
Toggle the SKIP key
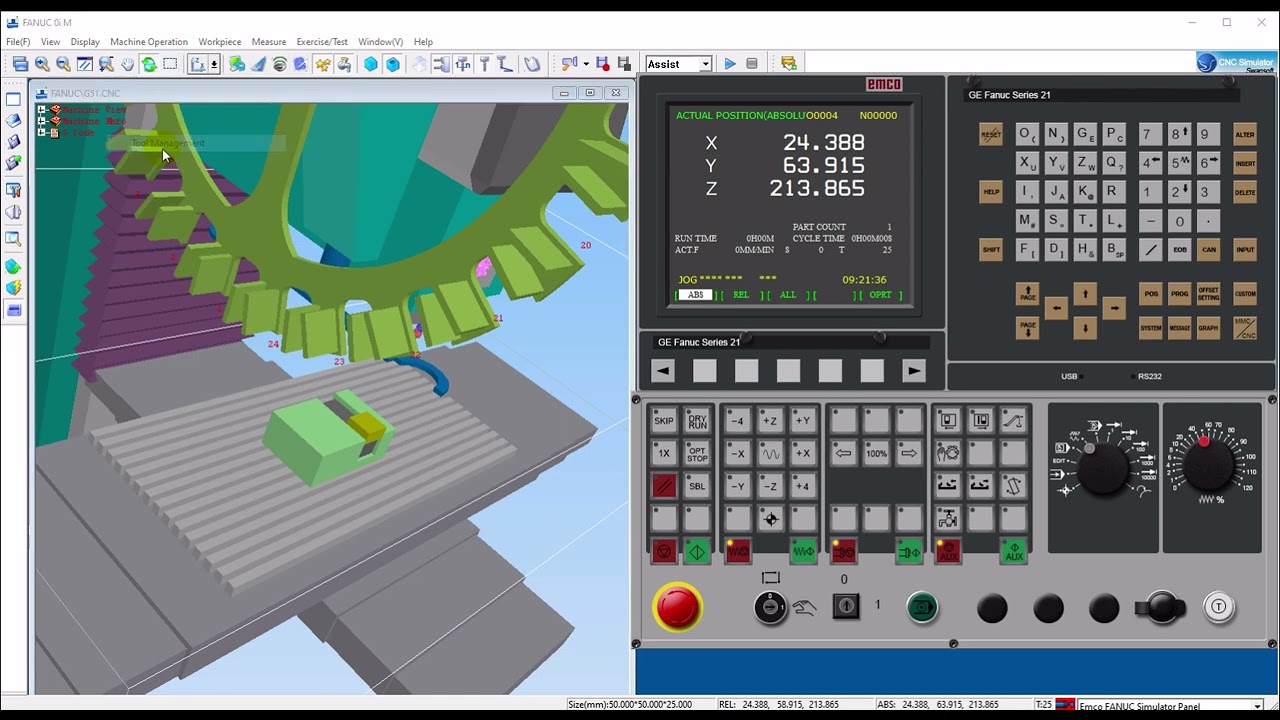[x=664, y=421]
